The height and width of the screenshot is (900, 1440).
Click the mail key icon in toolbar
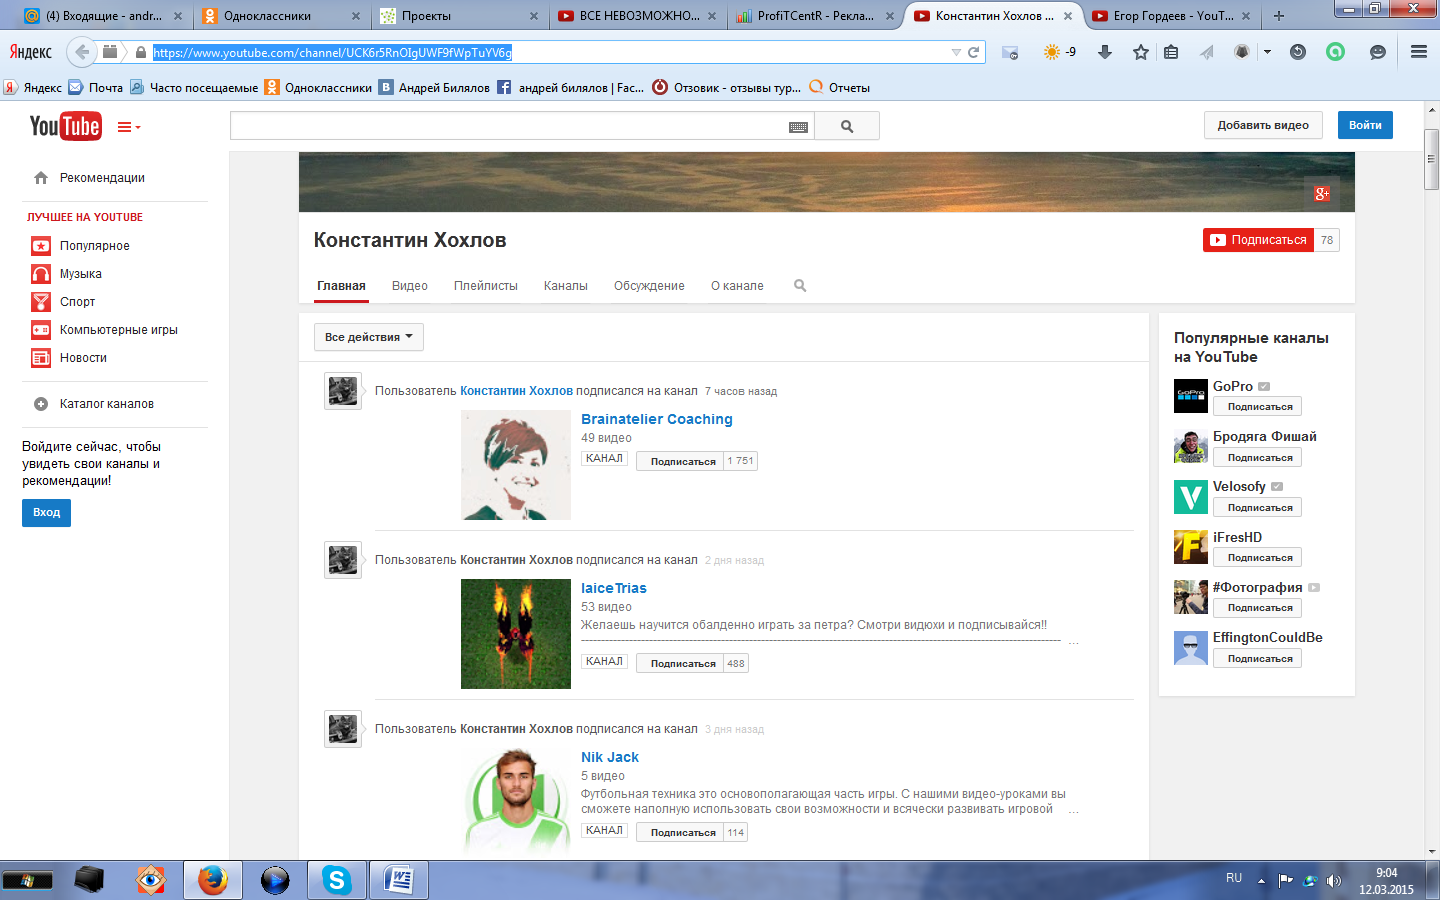pos(1010,52)
